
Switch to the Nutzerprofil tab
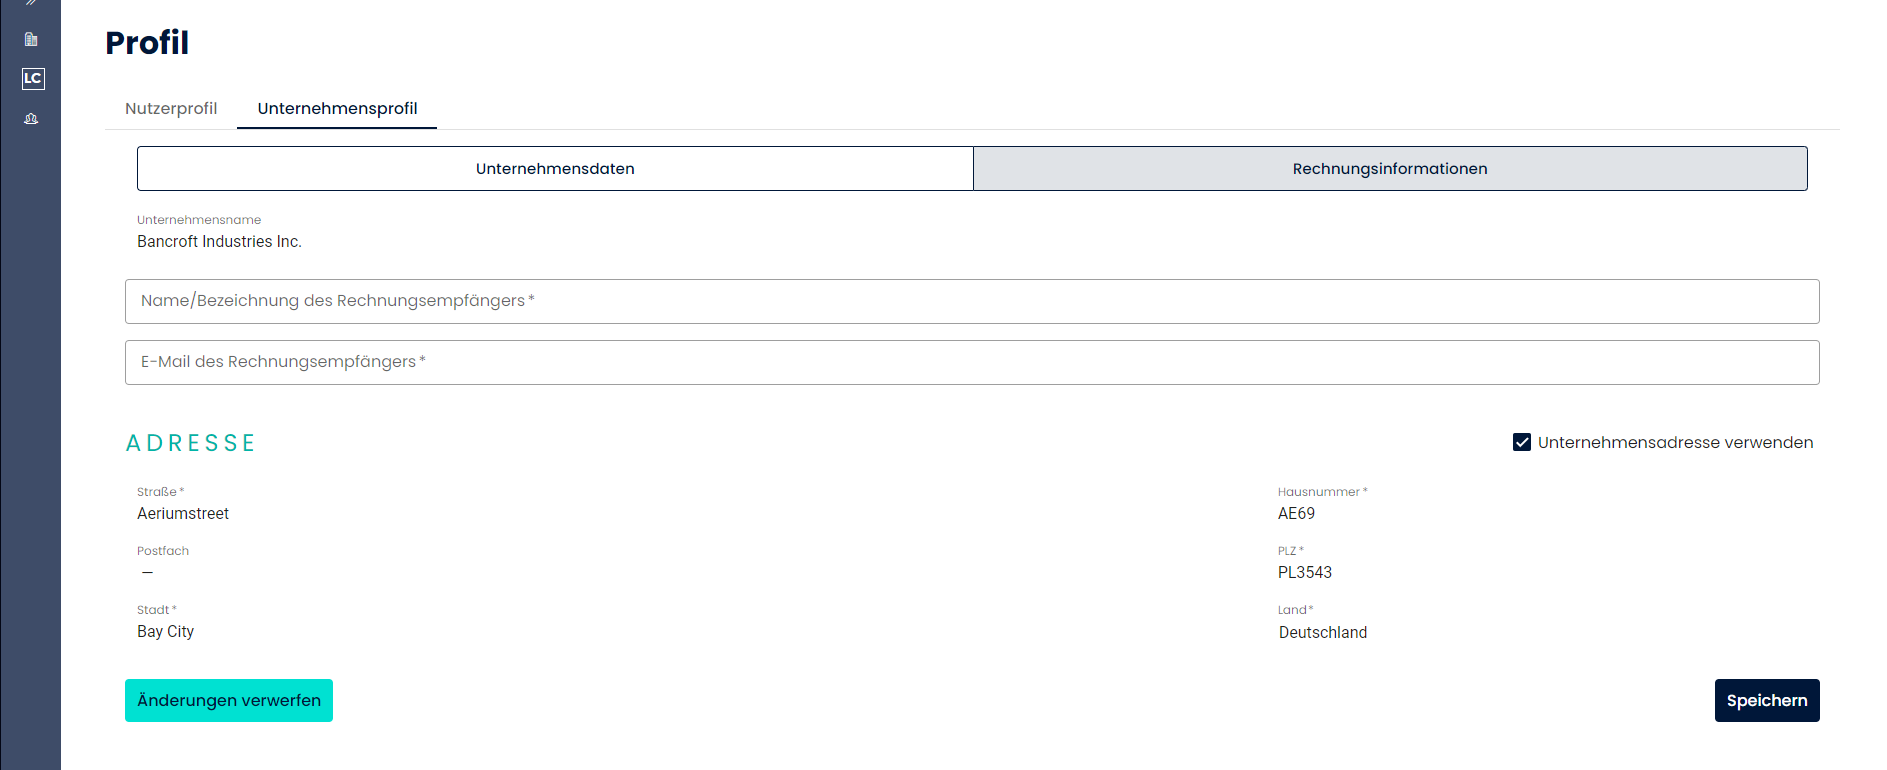click(171, 109)
